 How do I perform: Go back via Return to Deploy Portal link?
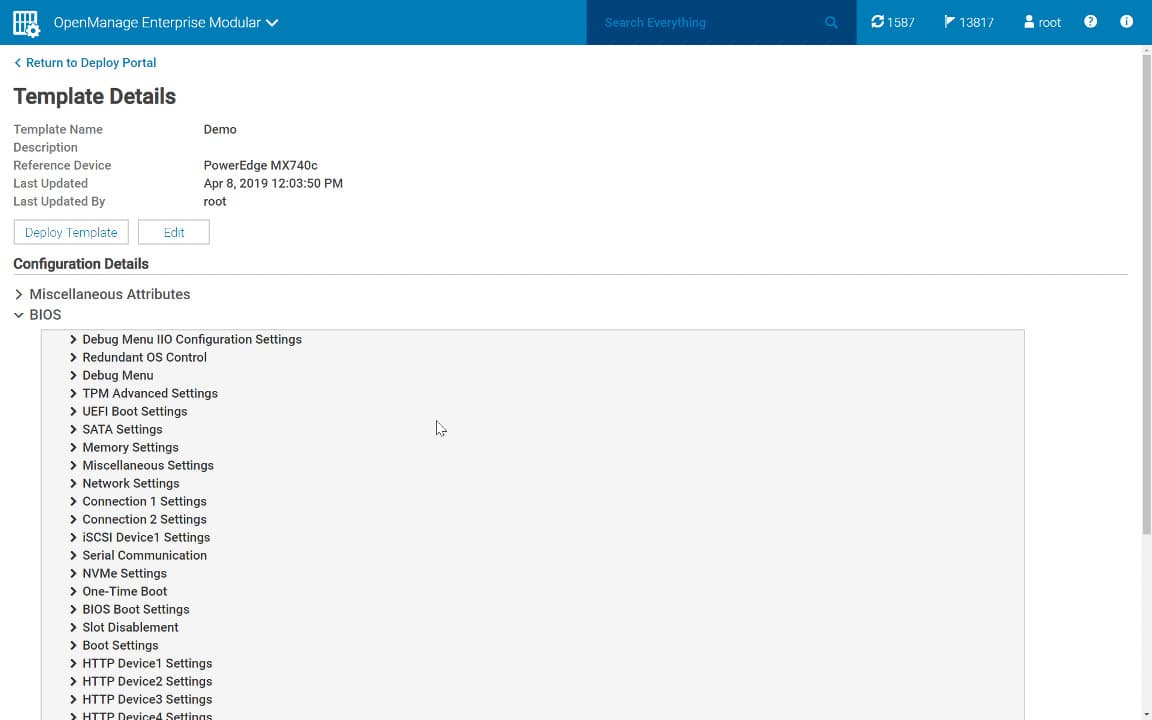(85, 63)
